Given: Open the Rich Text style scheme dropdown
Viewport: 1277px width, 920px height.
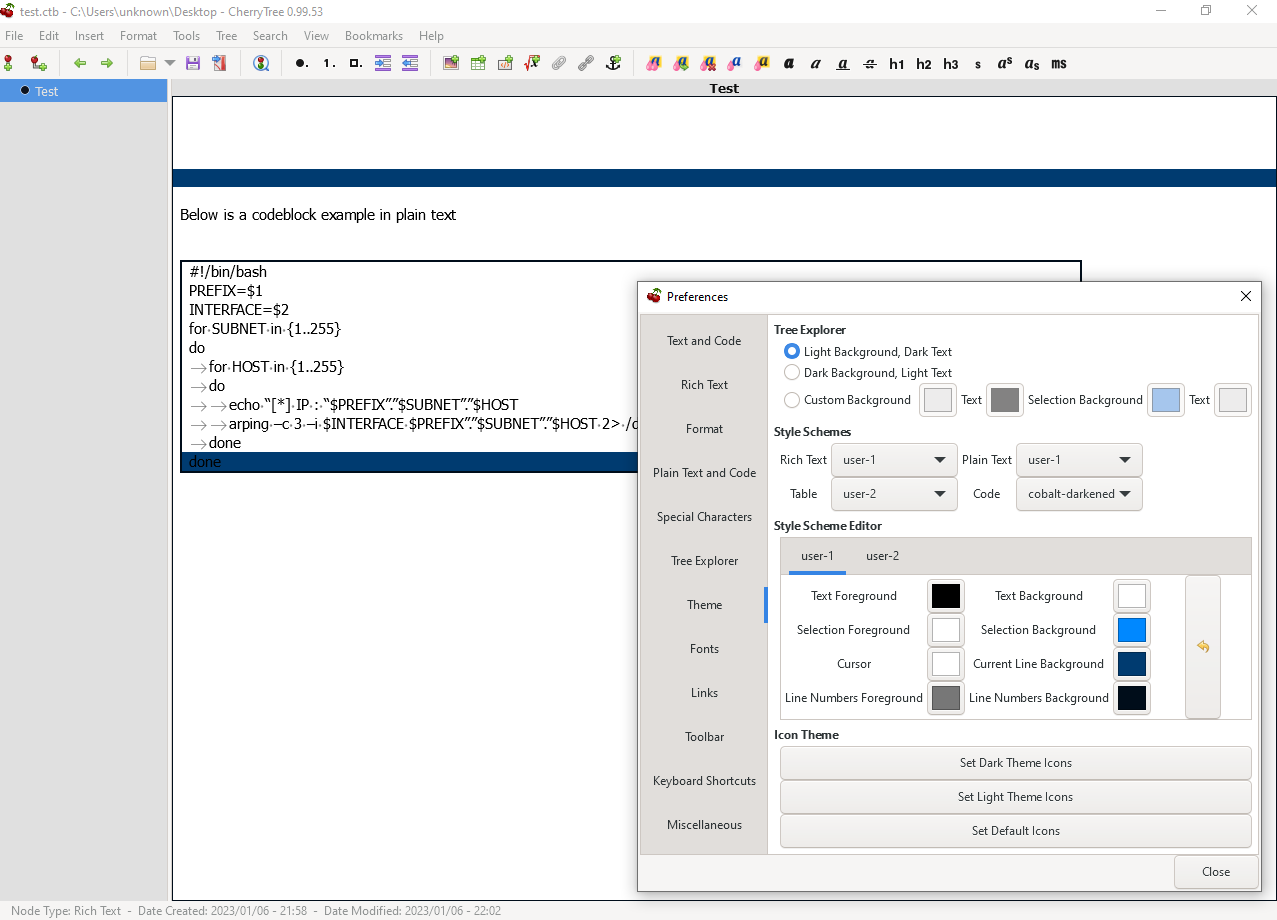Looking at the screenshot, I should pos(893,459).
